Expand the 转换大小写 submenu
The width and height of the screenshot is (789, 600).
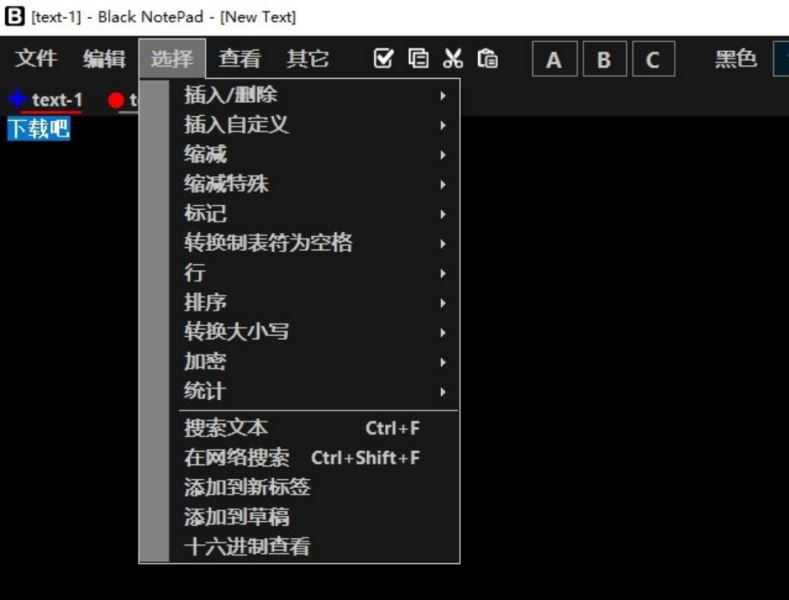click(314, 332)
